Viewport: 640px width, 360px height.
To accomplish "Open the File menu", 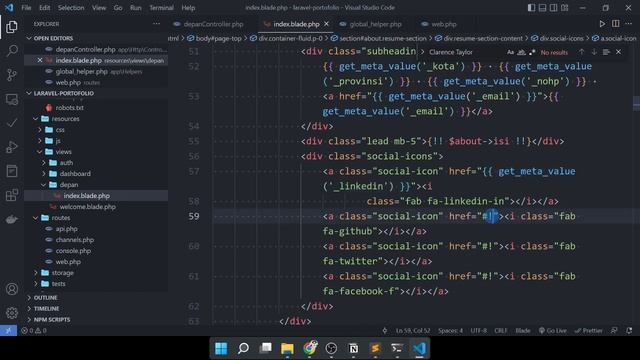I will click(26, 8).
